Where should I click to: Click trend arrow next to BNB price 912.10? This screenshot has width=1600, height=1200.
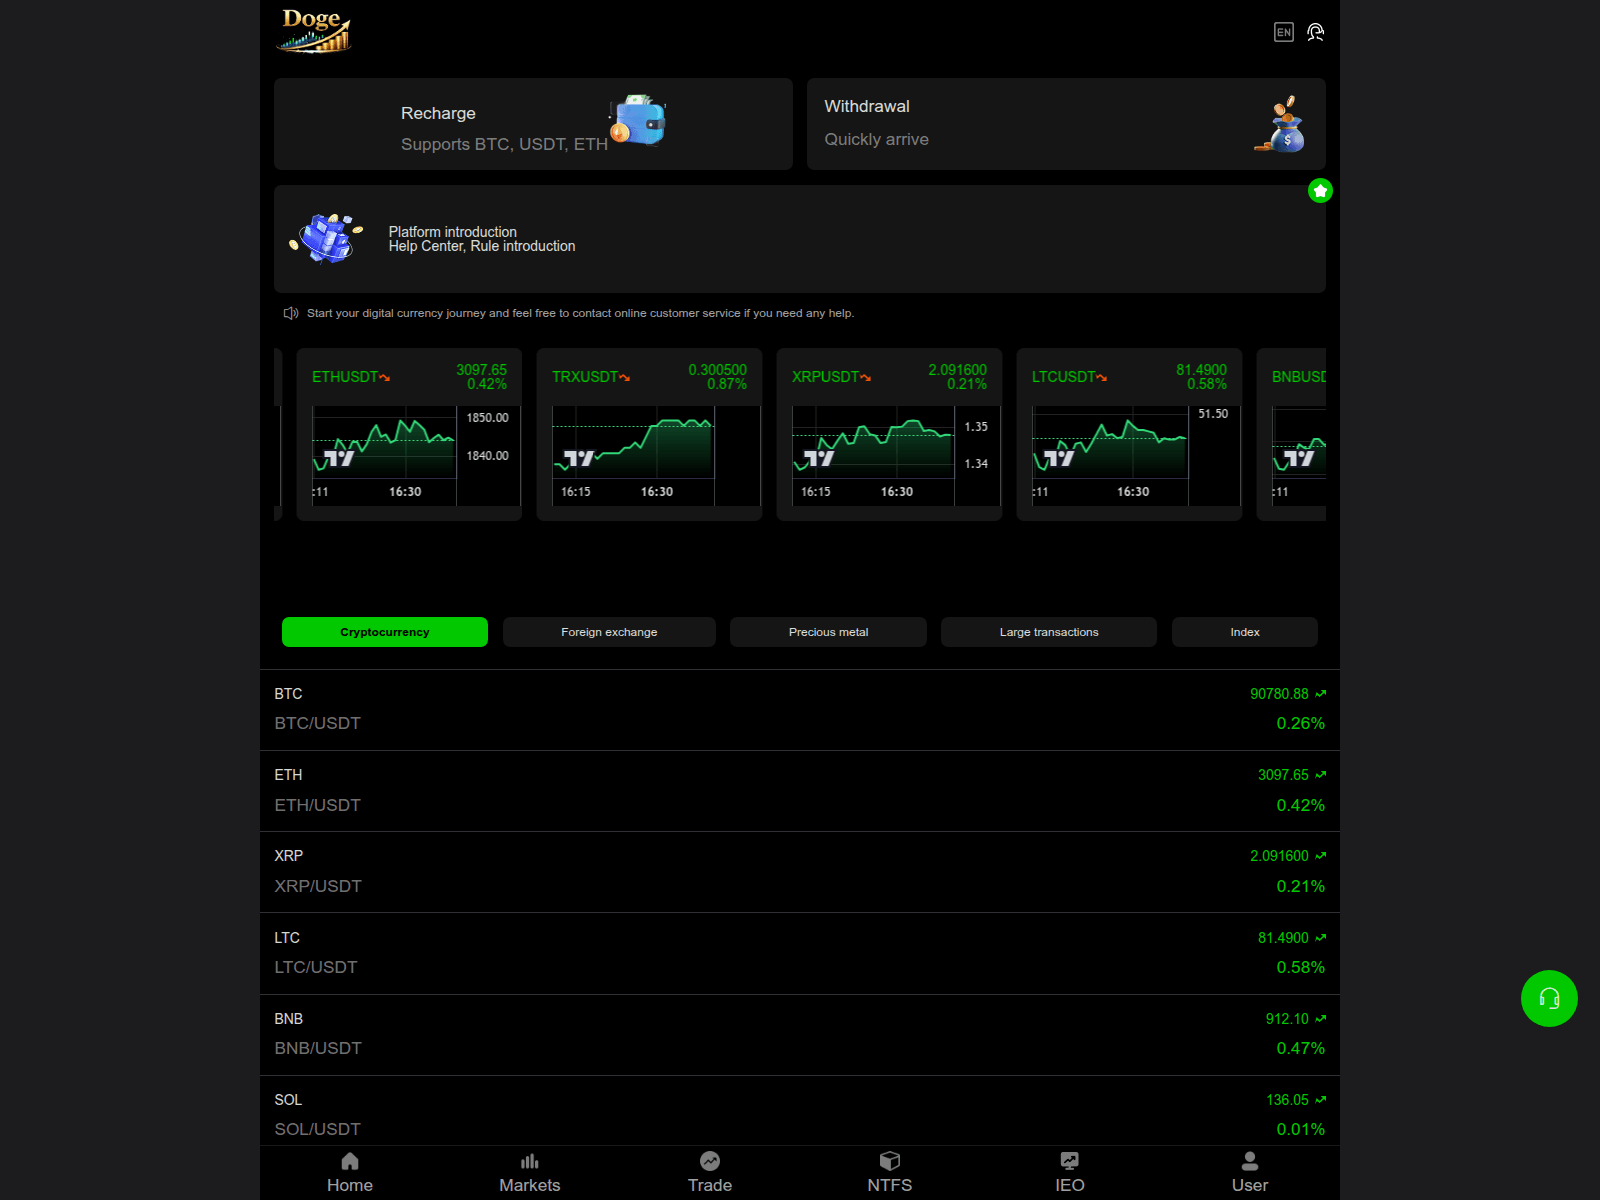[x=1320, y=1018]
